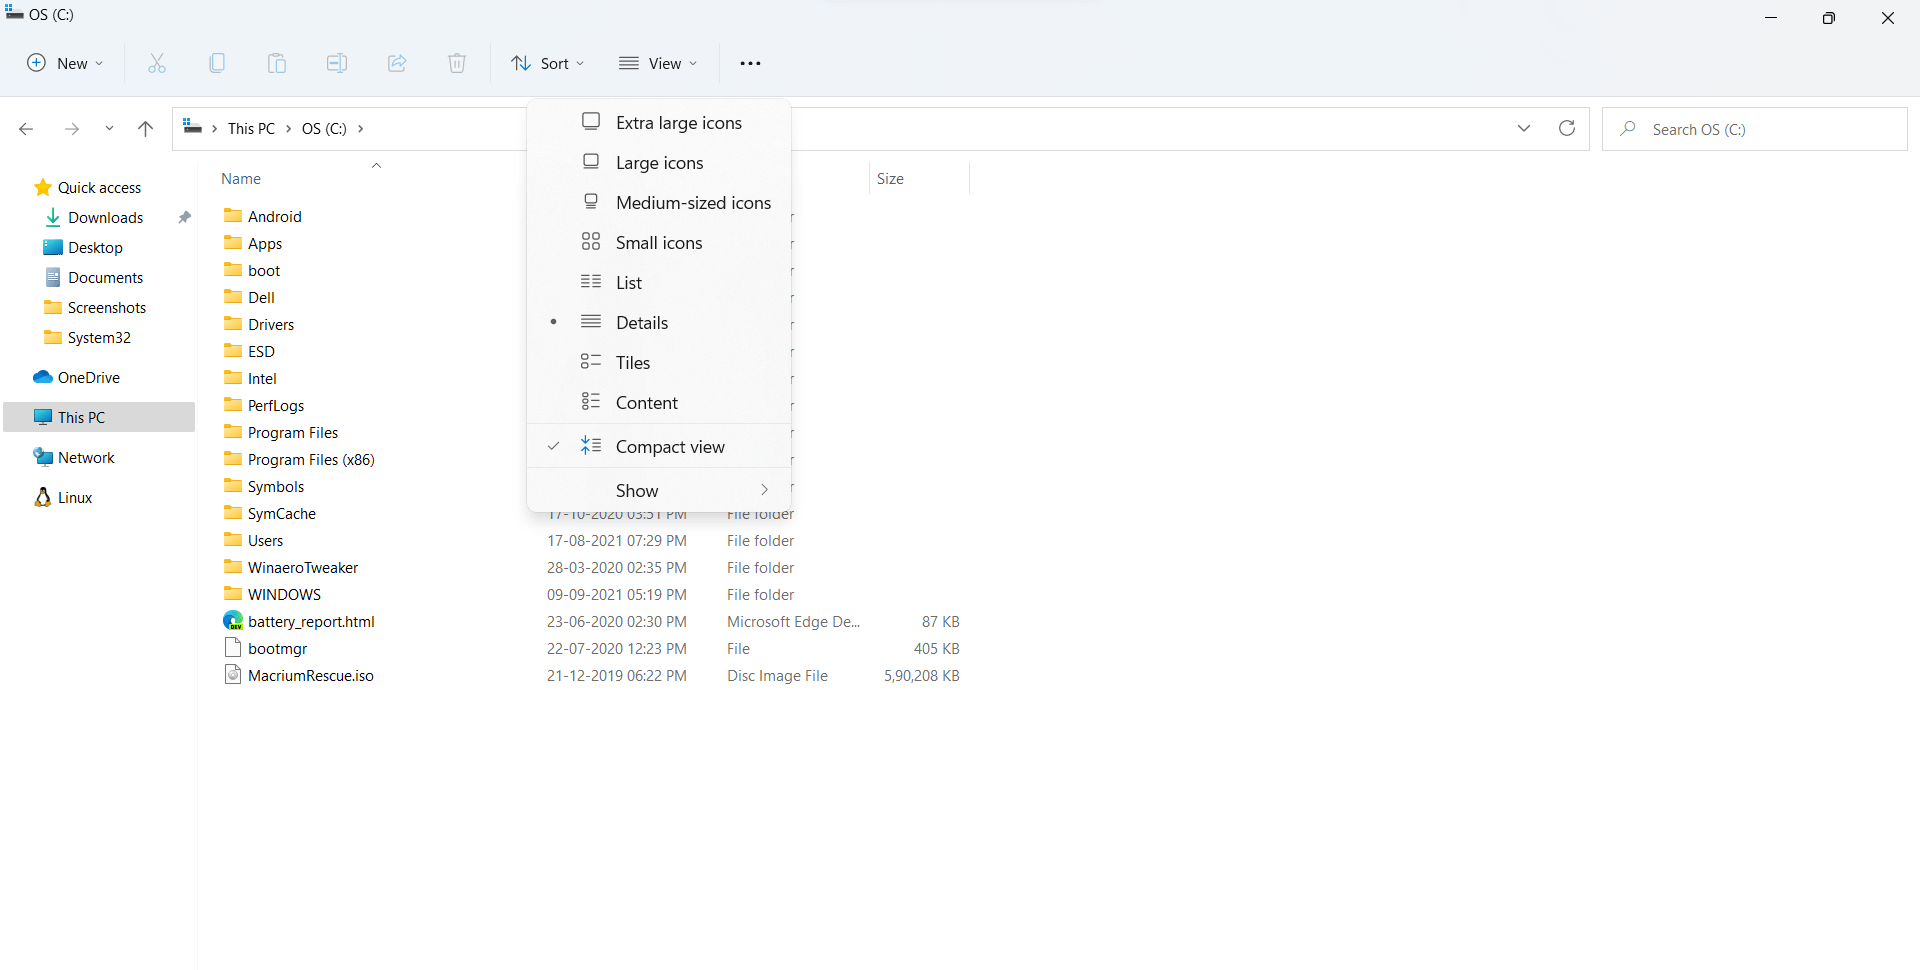1920x970 pixels.
Task: Select This PC in navigation pane
Action: click(99, 417)
